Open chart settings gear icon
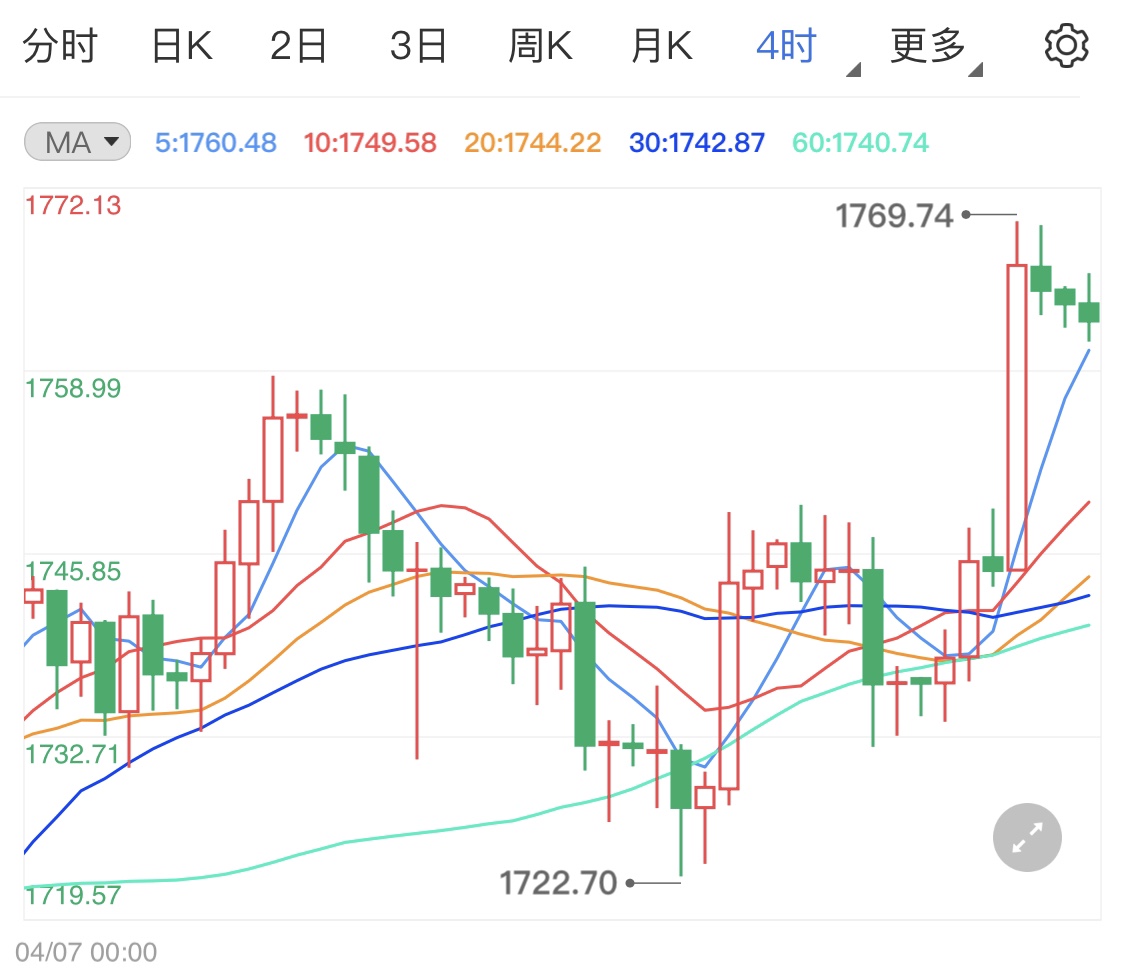The width and height of the screenshot is (1125, 976). (1066, 46)
